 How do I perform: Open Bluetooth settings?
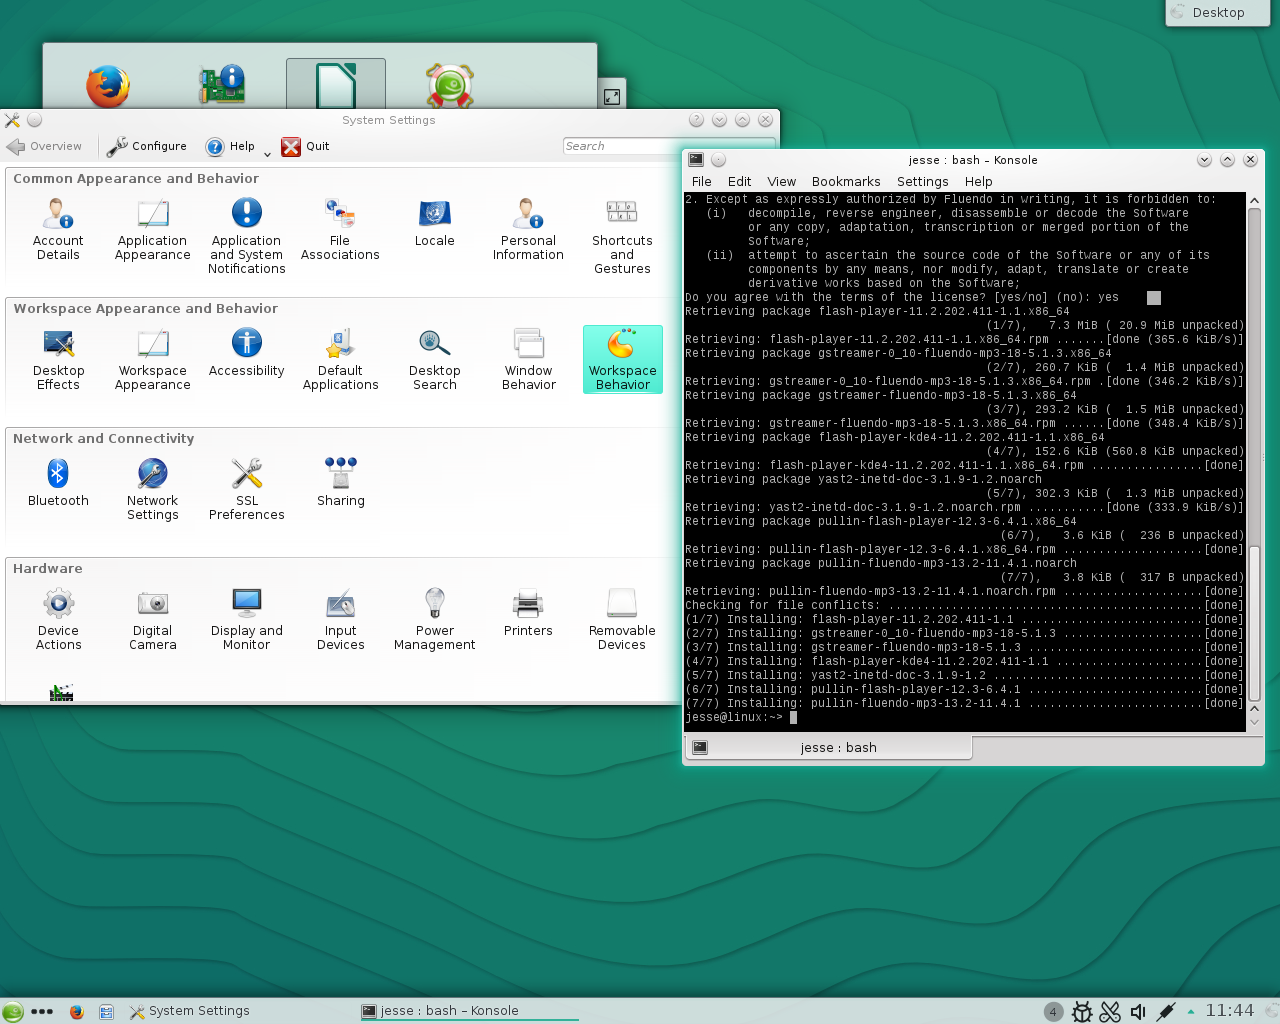click(x=58, y=482)
